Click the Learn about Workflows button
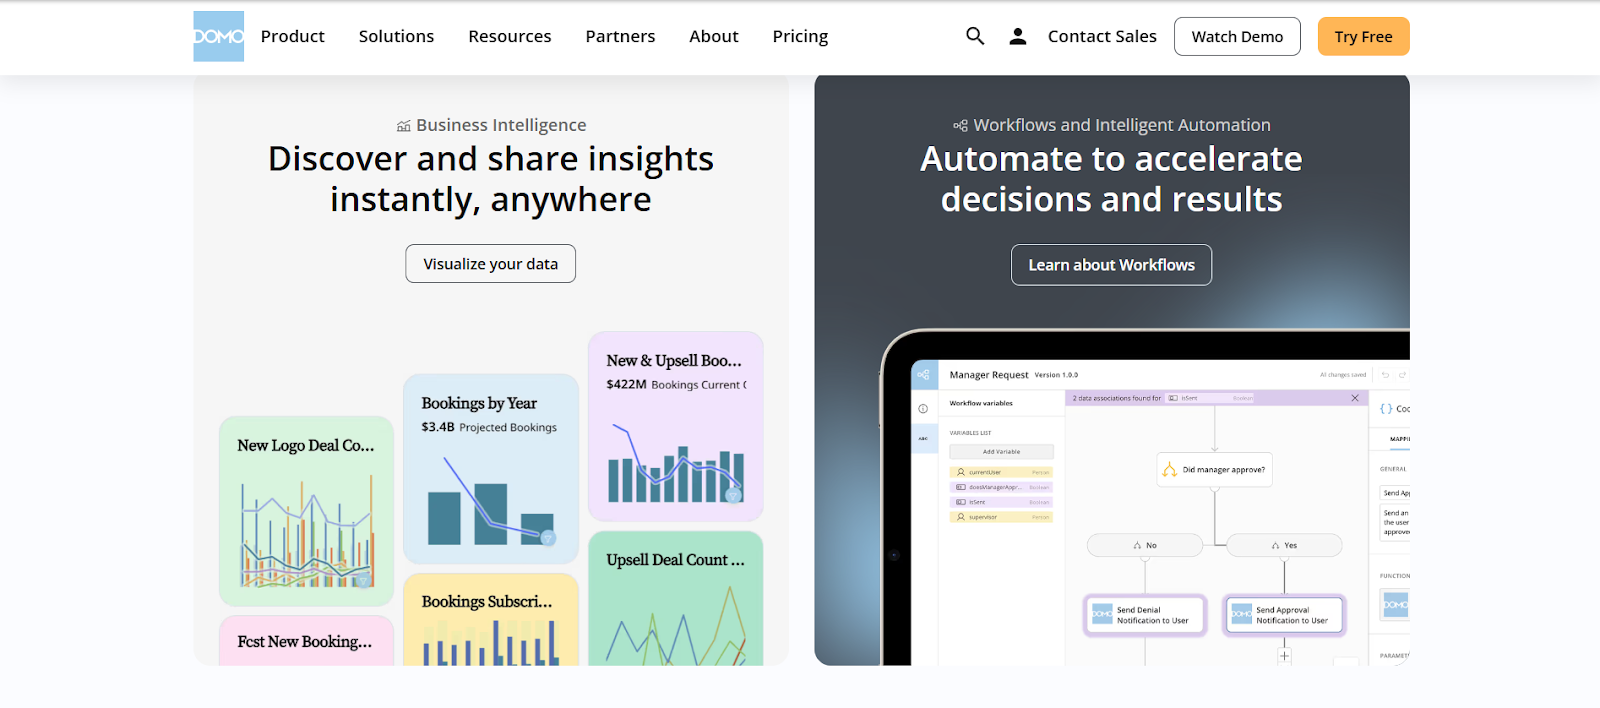Screen dimensions: 1600x708 (1111, 265)
